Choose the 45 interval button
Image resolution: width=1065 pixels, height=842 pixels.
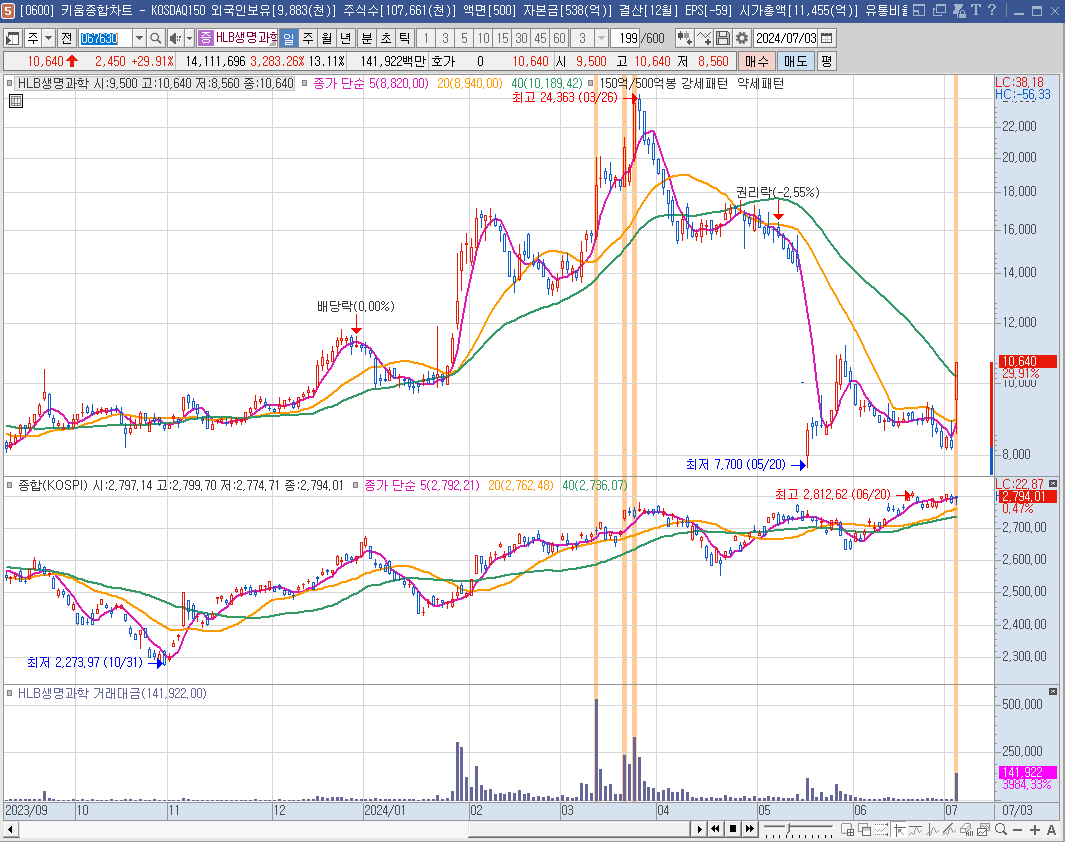tap(540, 39)
